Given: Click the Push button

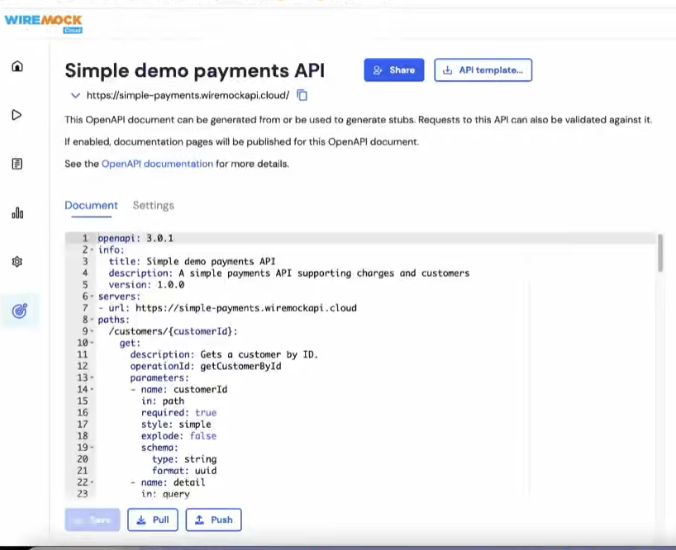Looking at the screenshot, I should coord(213,520).
